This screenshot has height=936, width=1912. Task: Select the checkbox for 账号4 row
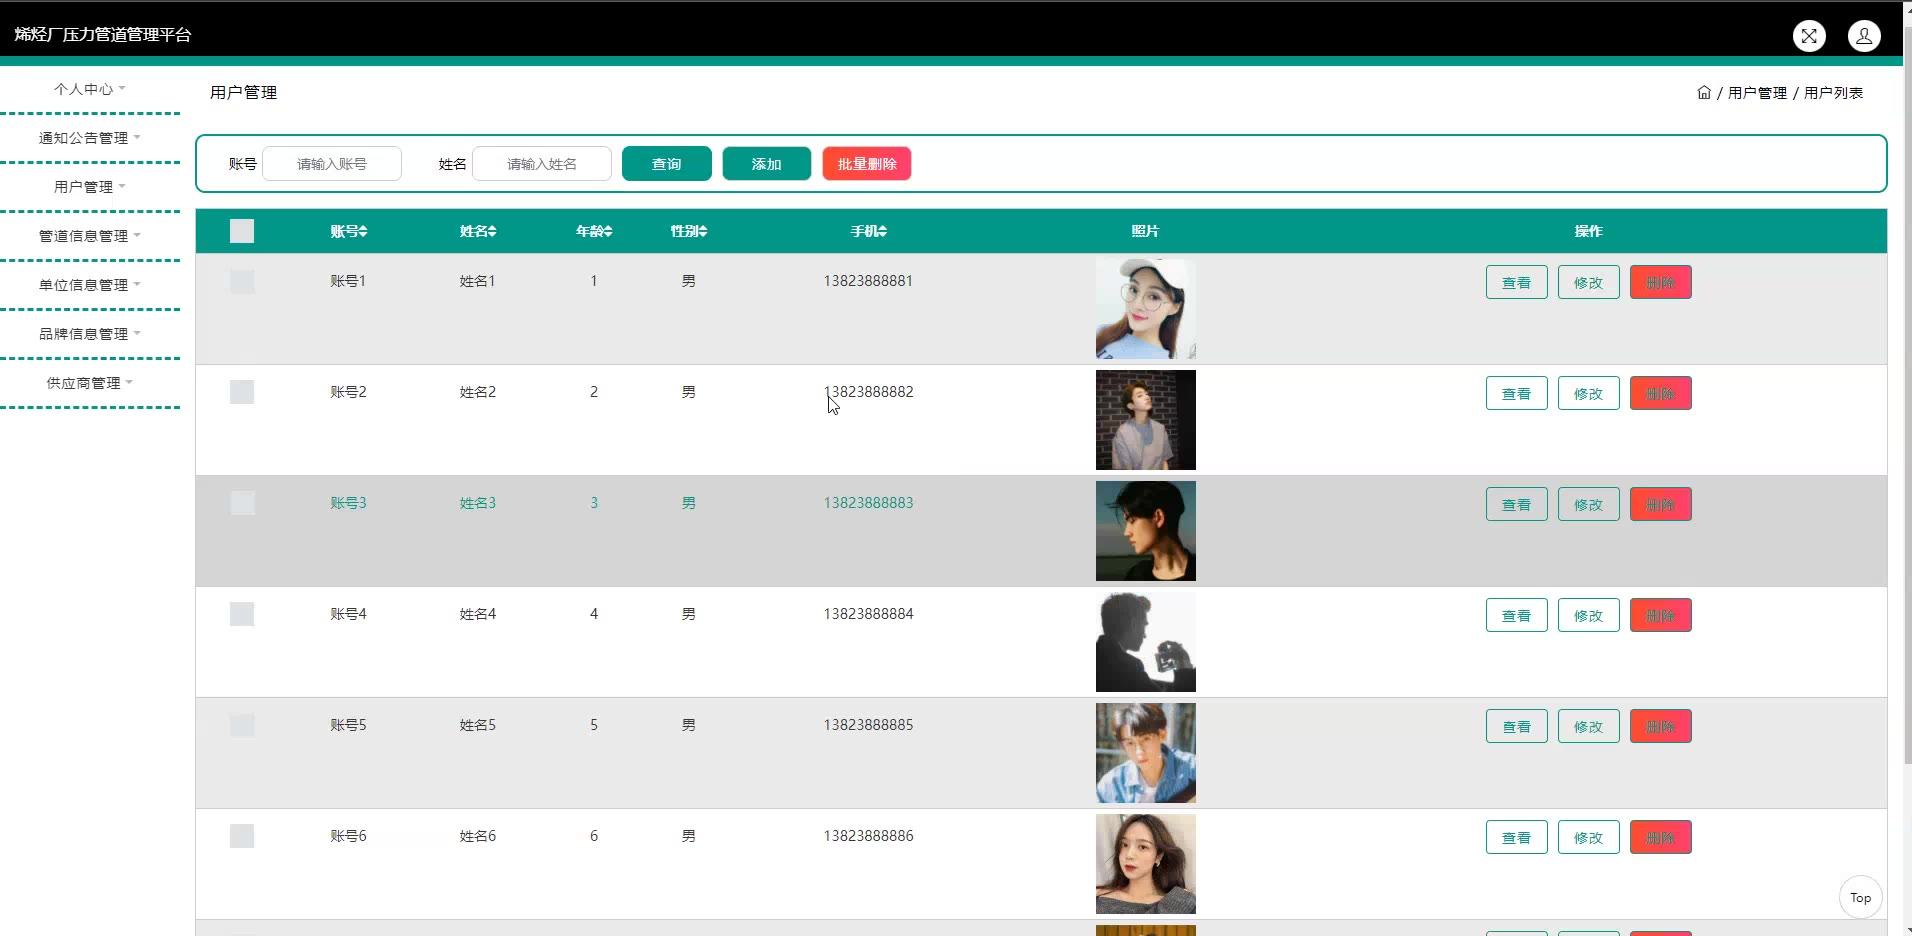point(242,614)
